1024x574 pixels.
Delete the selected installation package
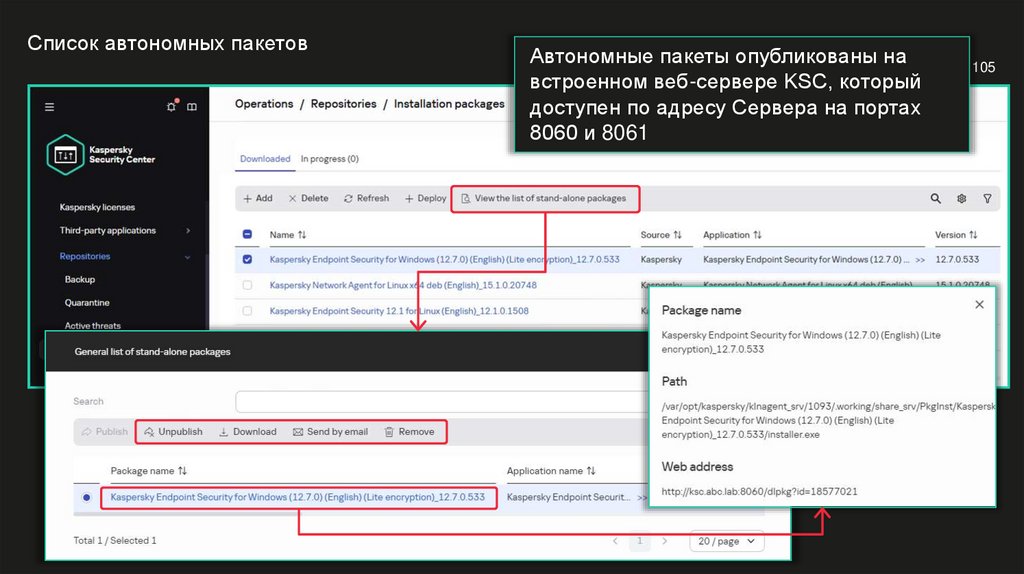point(308,199)
